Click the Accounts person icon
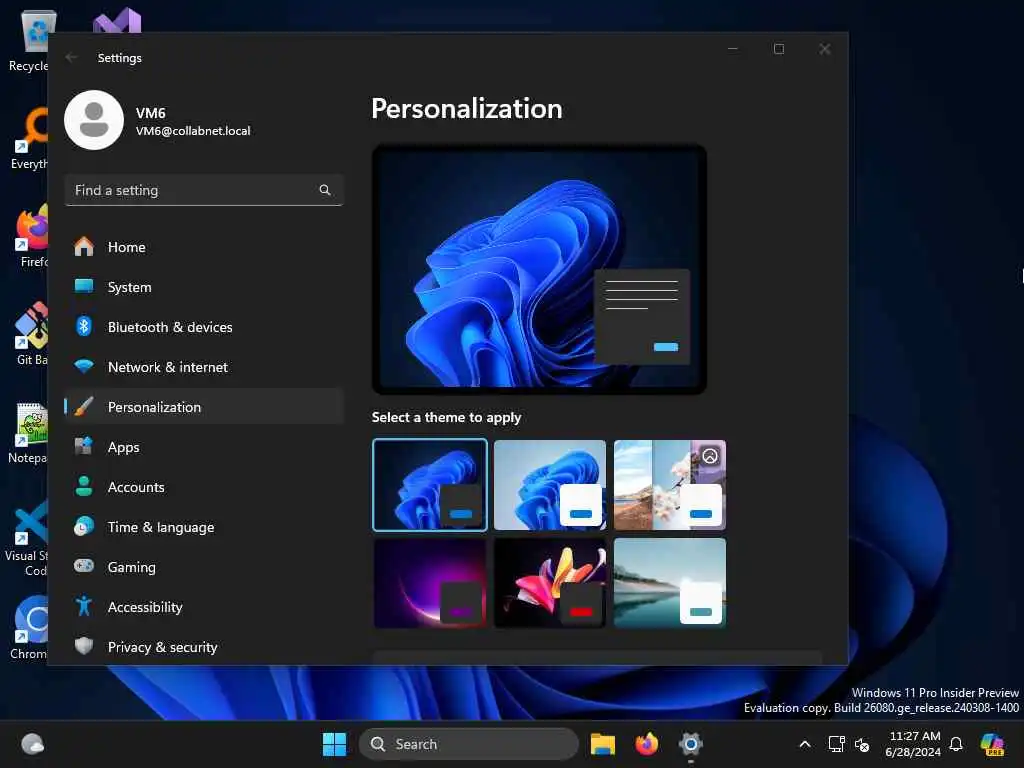 point(84,487)
